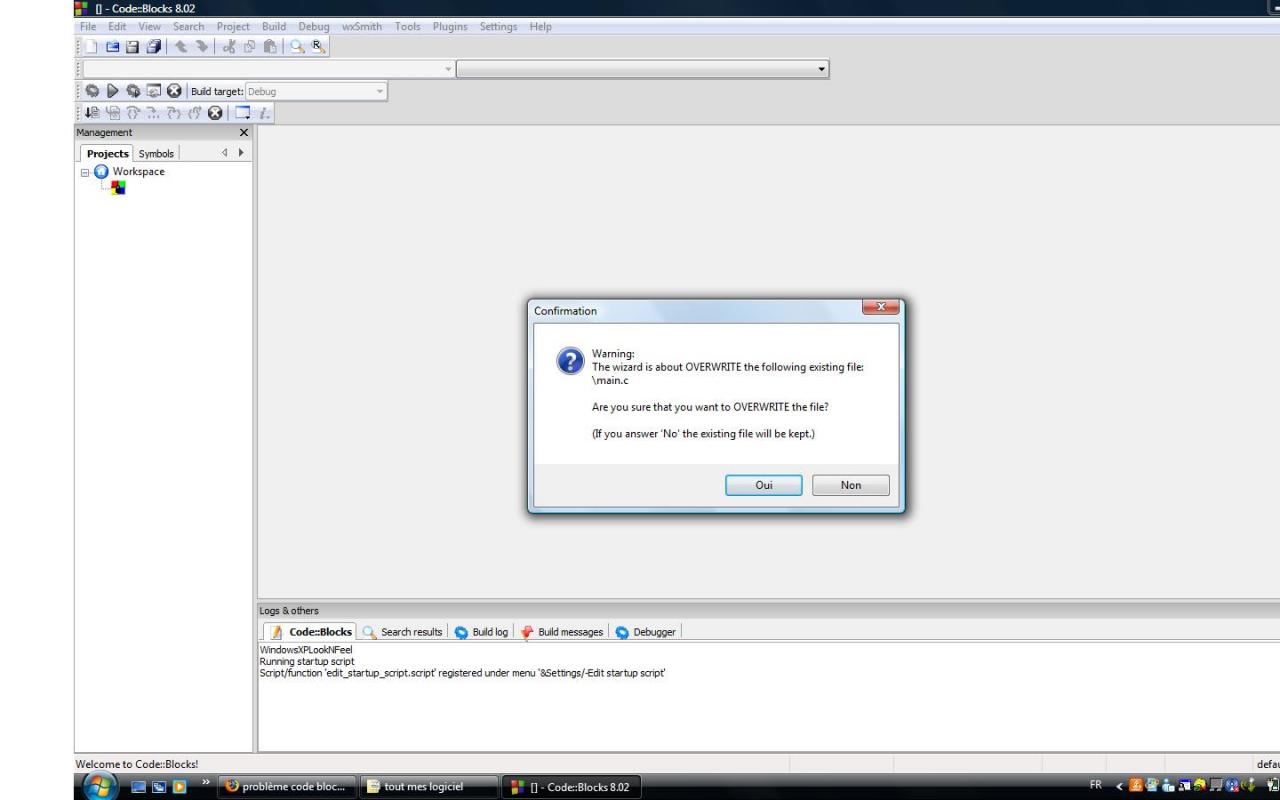Click the Abort build icon
This screenshot has width=1280, height=800.
pos(175,91)
